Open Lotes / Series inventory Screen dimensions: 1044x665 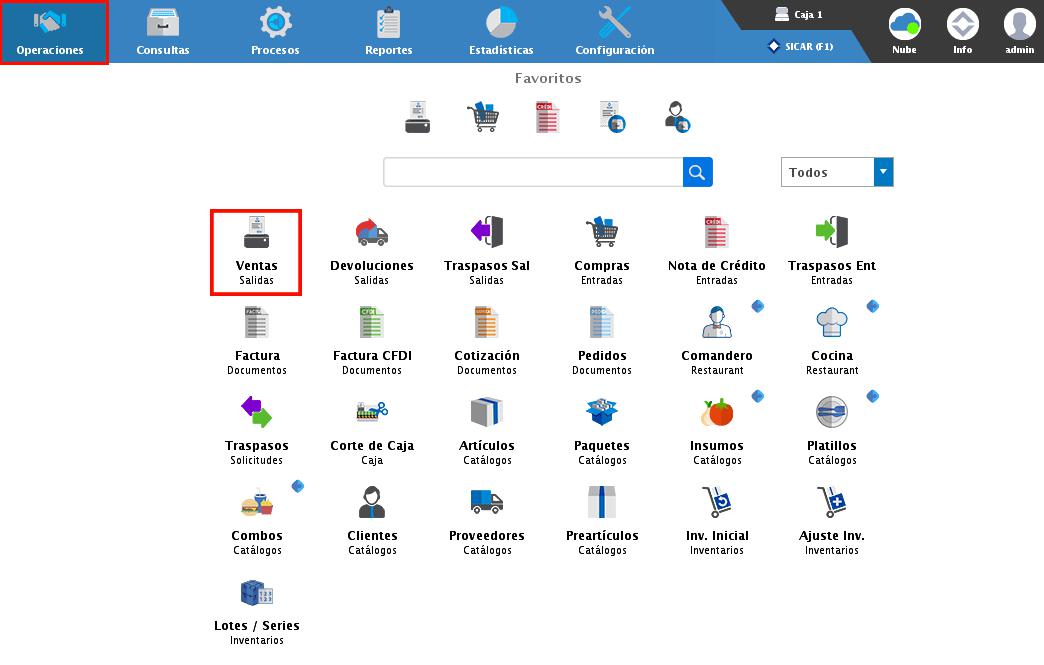[x=256, y=610]
